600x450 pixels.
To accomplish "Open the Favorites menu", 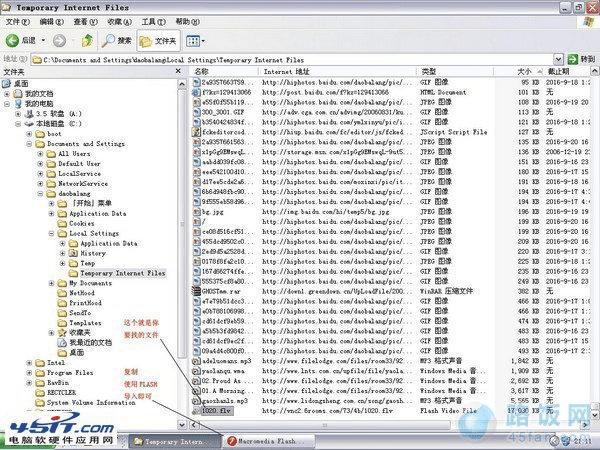I will [120, 22].
